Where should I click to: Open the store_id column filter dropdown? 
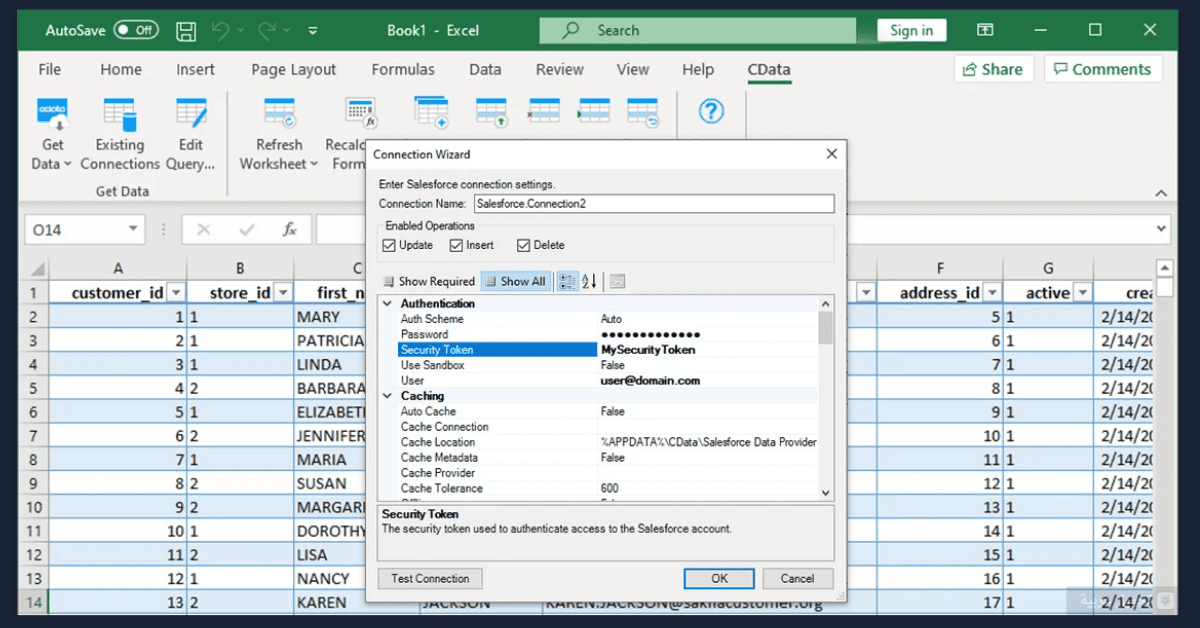point(283,293)
